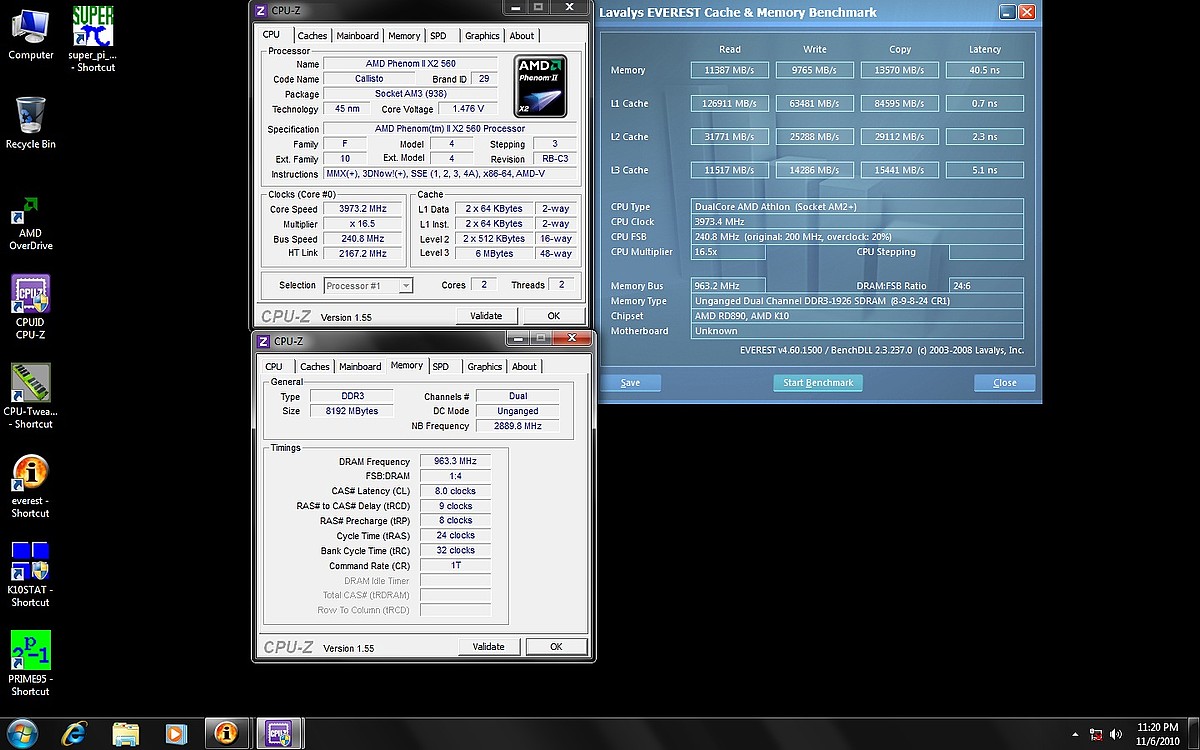Viewport: 1200px width, 750px height.
Task: Select the CPUID CPU-Z desktop icon
Action: 30,308
